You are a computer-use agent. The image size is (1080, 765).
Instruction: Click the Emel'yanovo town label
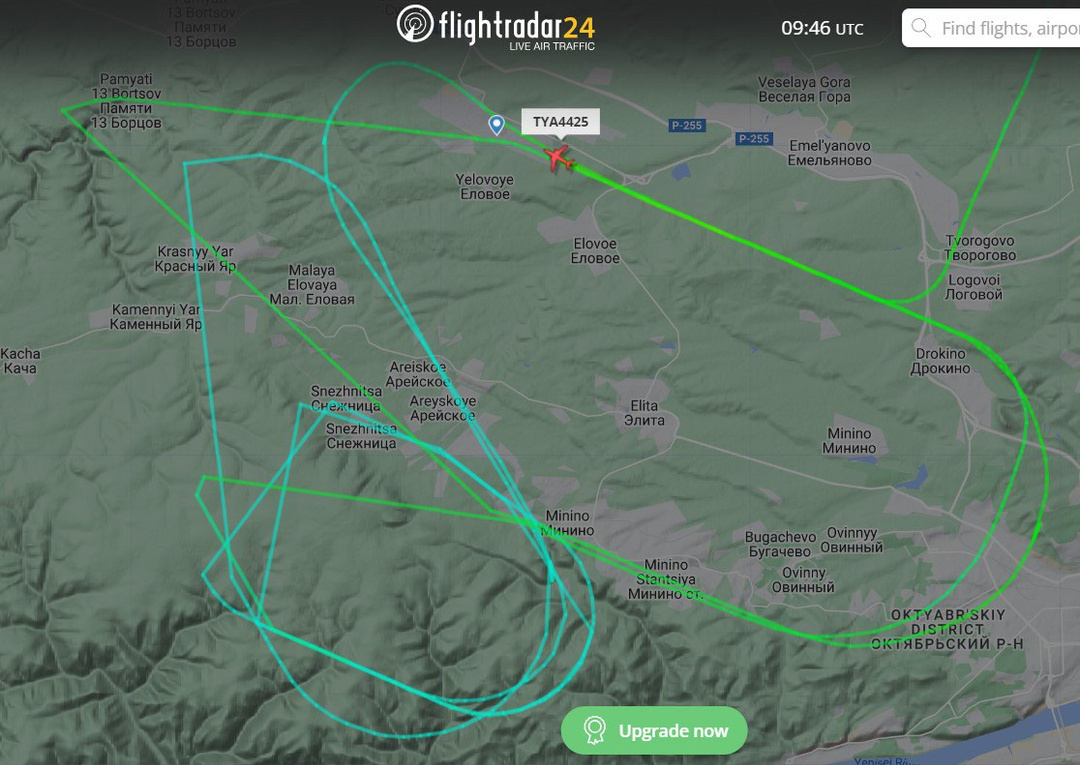pyautogui.click(x=830, y=153)
